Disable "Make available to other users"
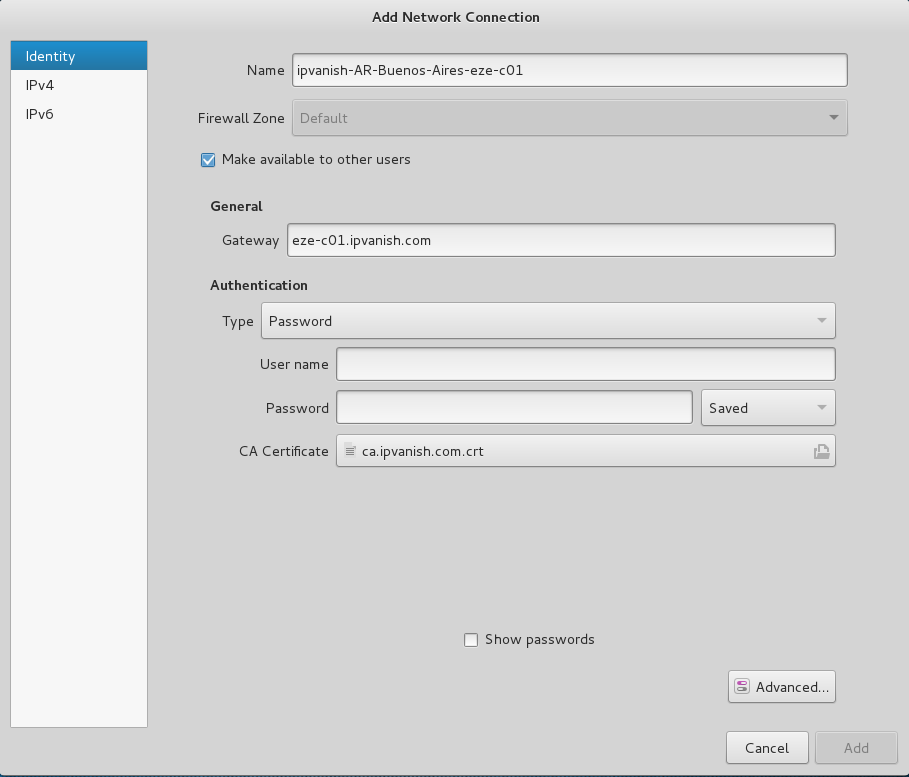This screenshot has height=777, width=909. tap(208, 160)
